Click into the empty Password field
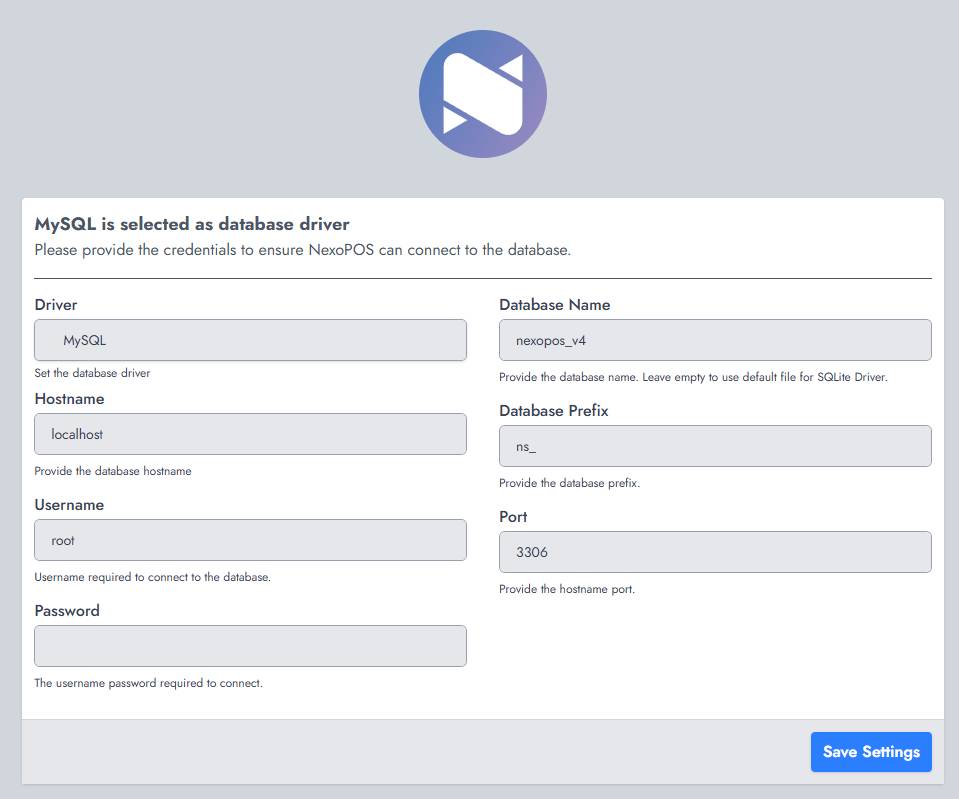The width and height of the screenshot is (959, 799). pos(250,646)
